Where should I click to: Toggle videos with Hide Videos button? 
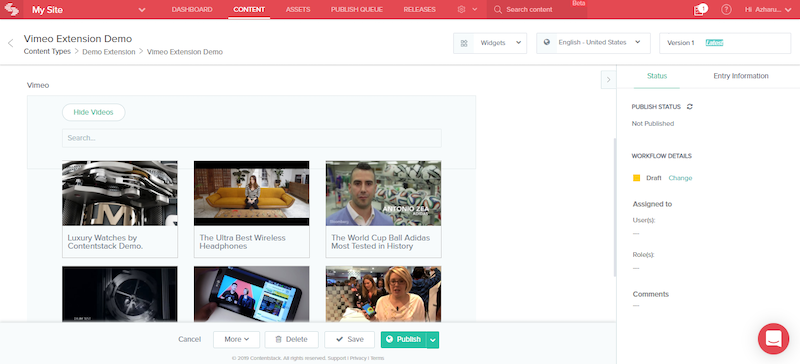(x=93, y=112)
